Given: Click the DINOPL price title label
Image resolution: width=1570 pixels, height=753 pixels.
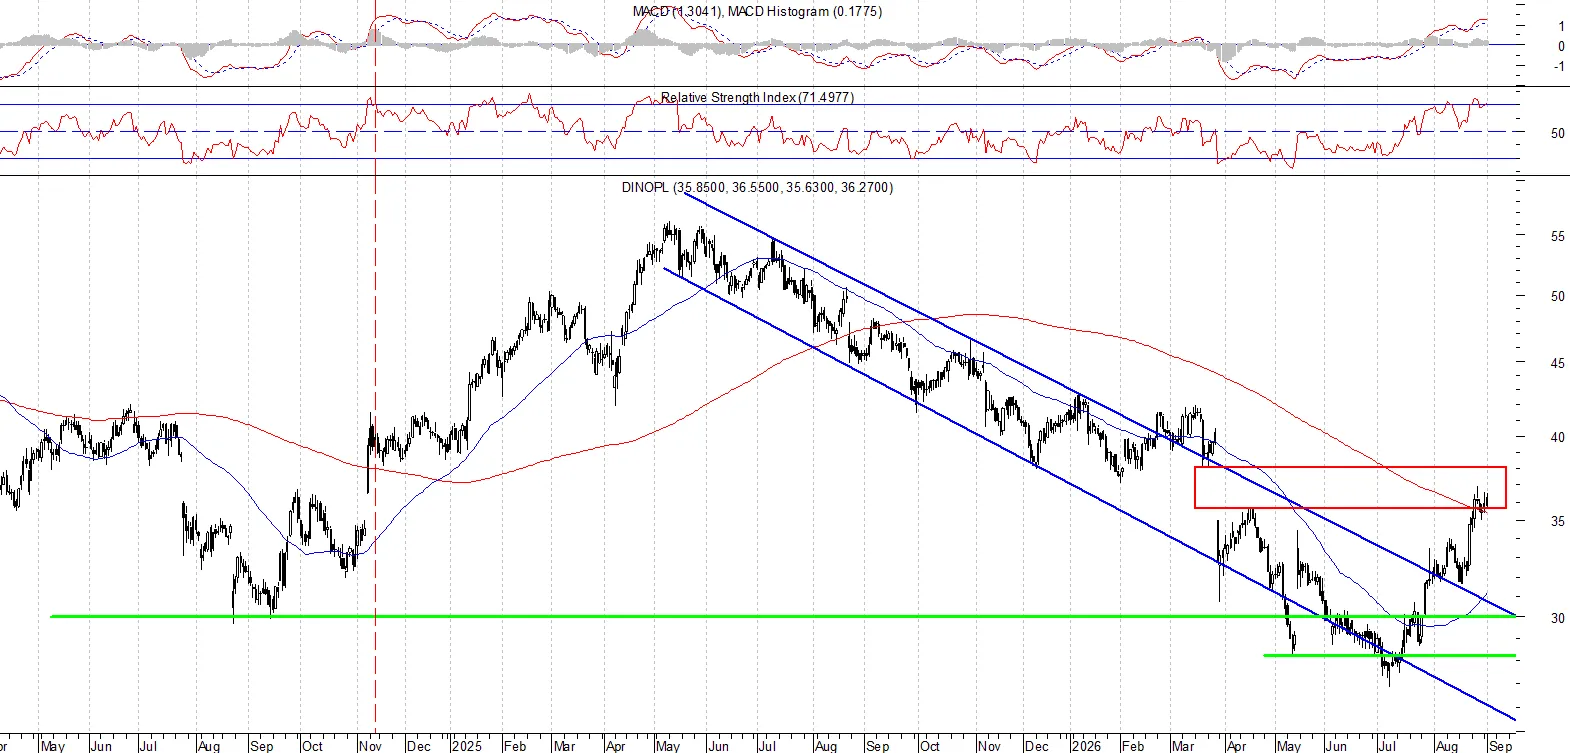Looking at the screenshot, I should [757, 187].
